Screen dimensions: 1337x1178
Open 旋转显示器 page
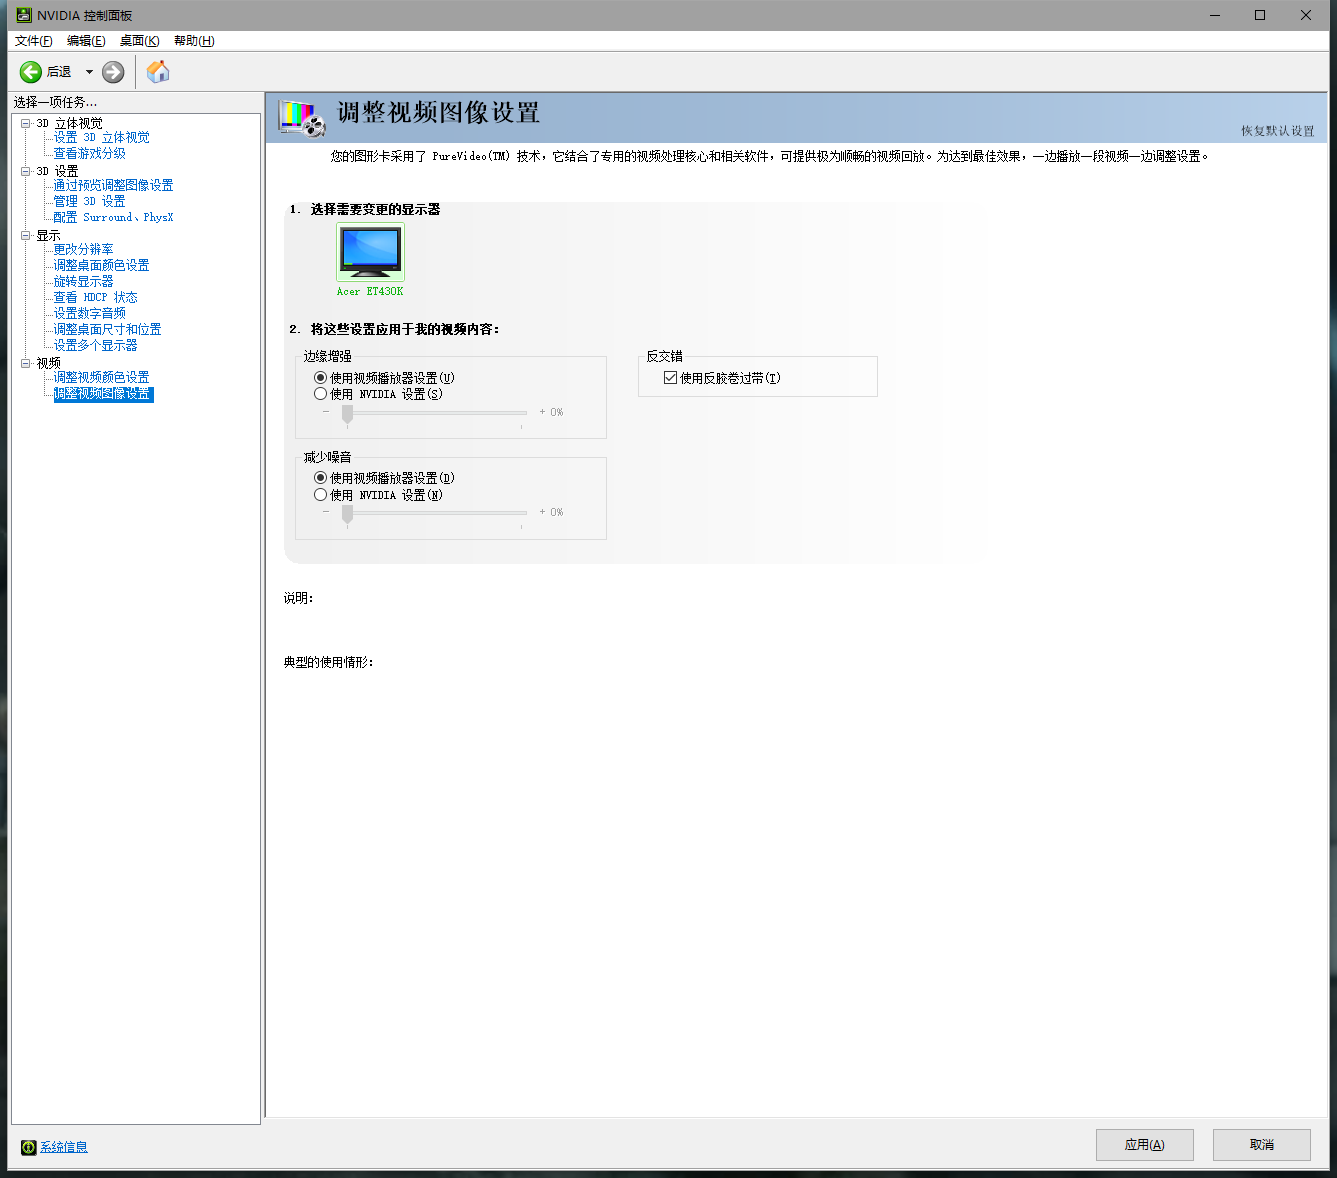pyautogui.click(x=84, y=281)
